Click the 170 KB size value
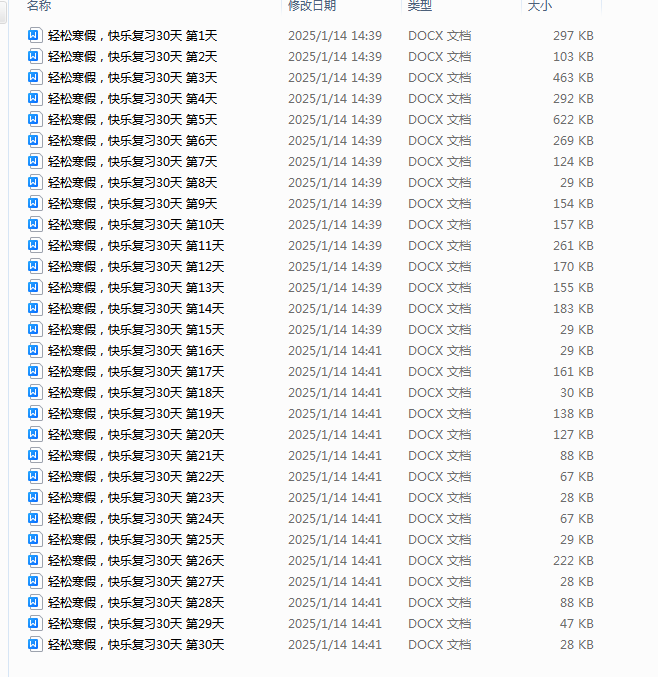This screenshot has height=677, width=658. (x=573, y=267)
